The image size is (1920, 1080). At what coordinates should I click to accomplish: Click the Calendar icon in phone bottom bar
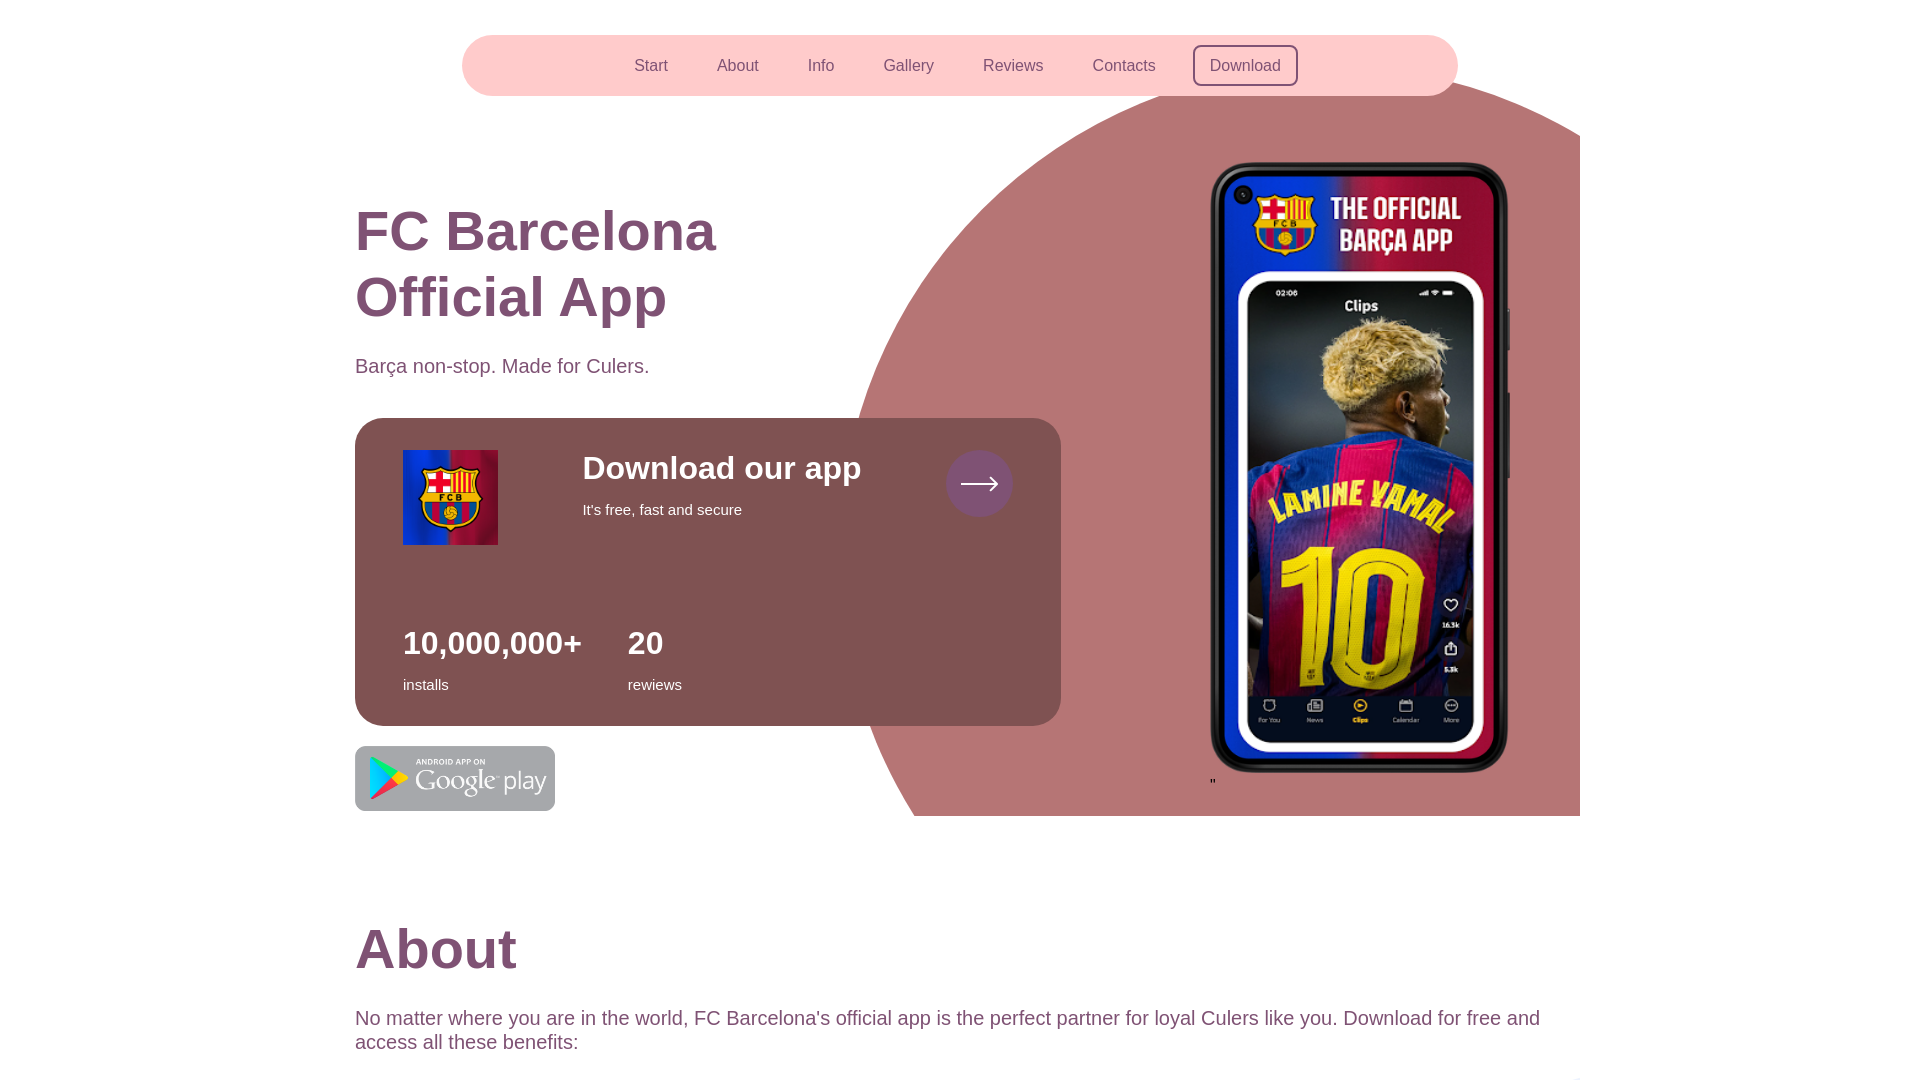[x=1405, y=706]
